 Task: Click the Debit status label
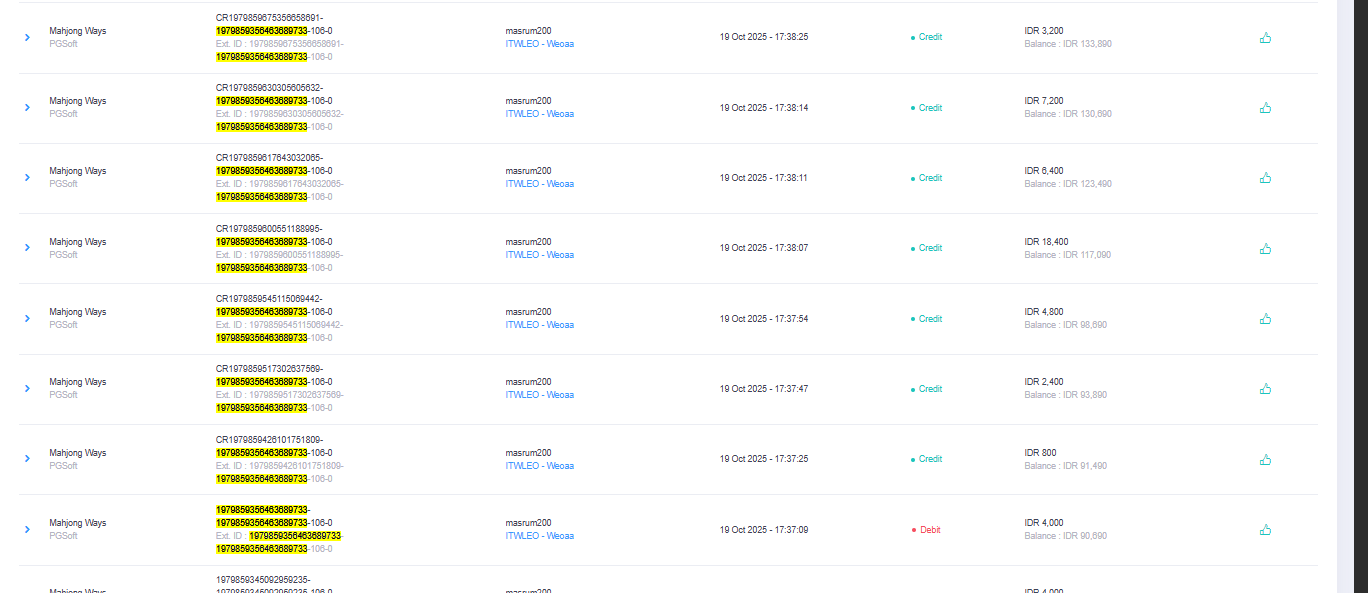click(926, 530)
